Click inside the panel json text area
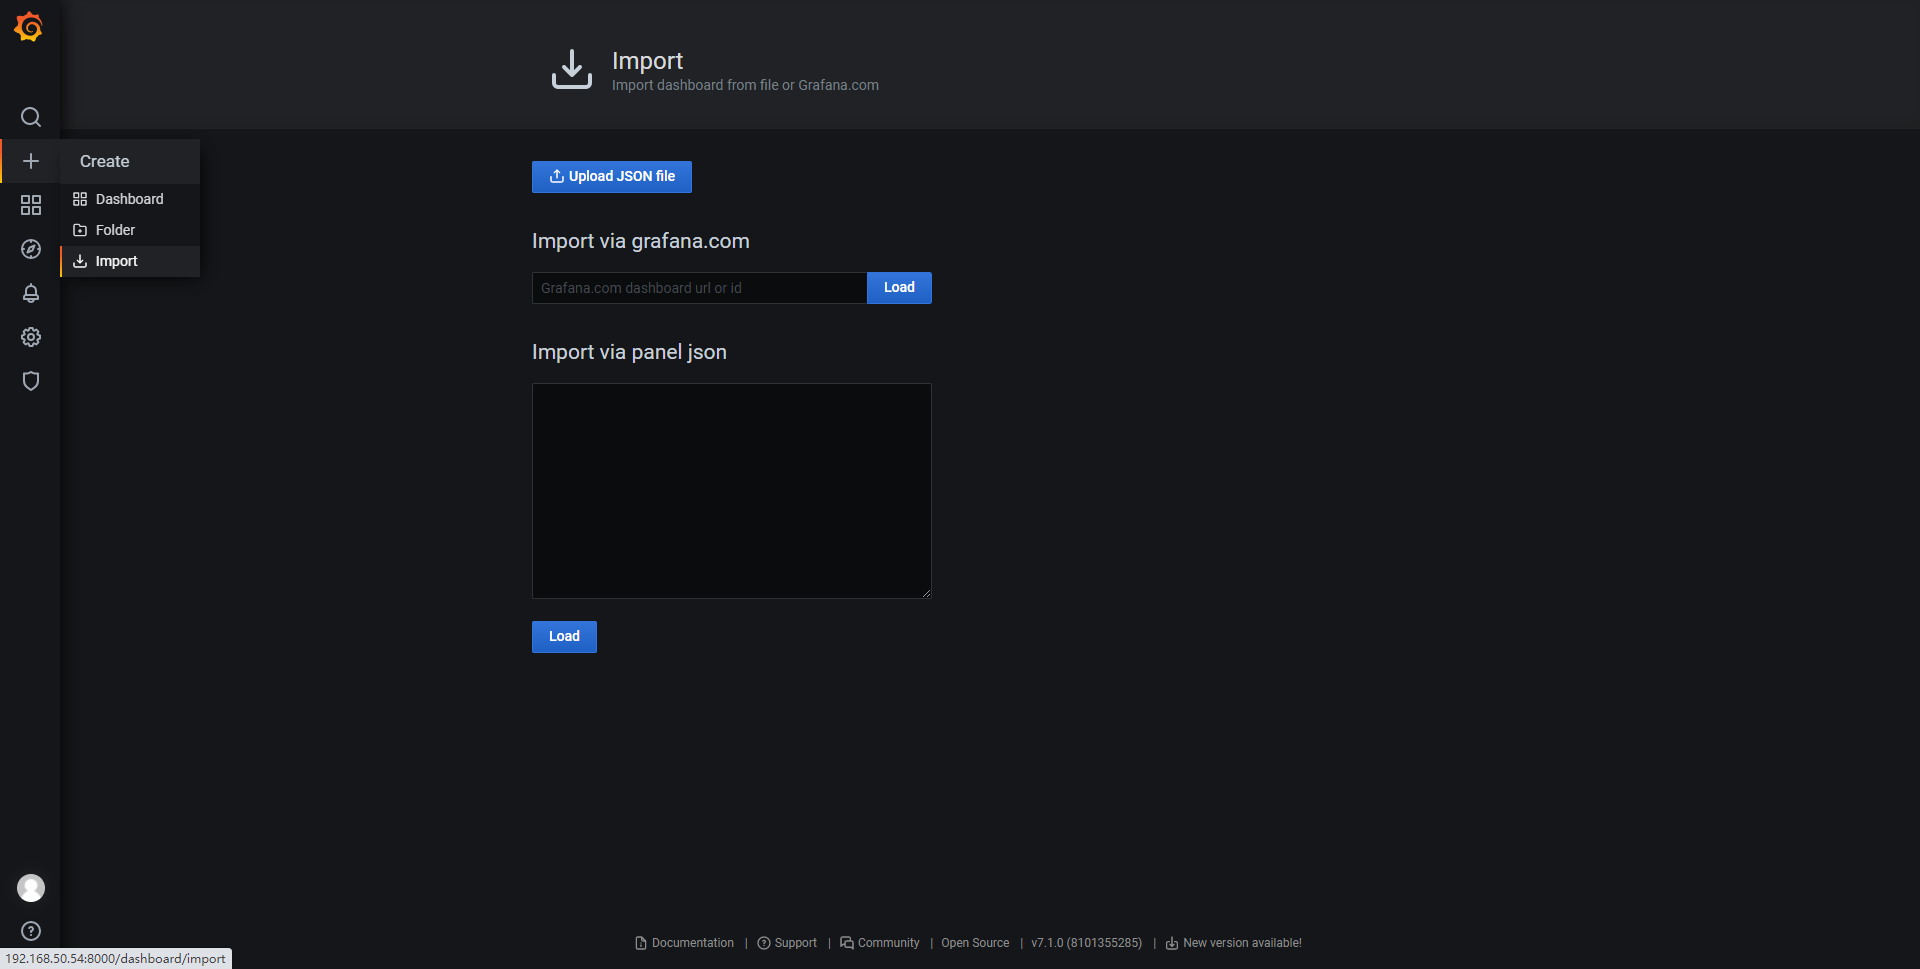This screenshot has height=969, width=1920. [x=731, y=490]
